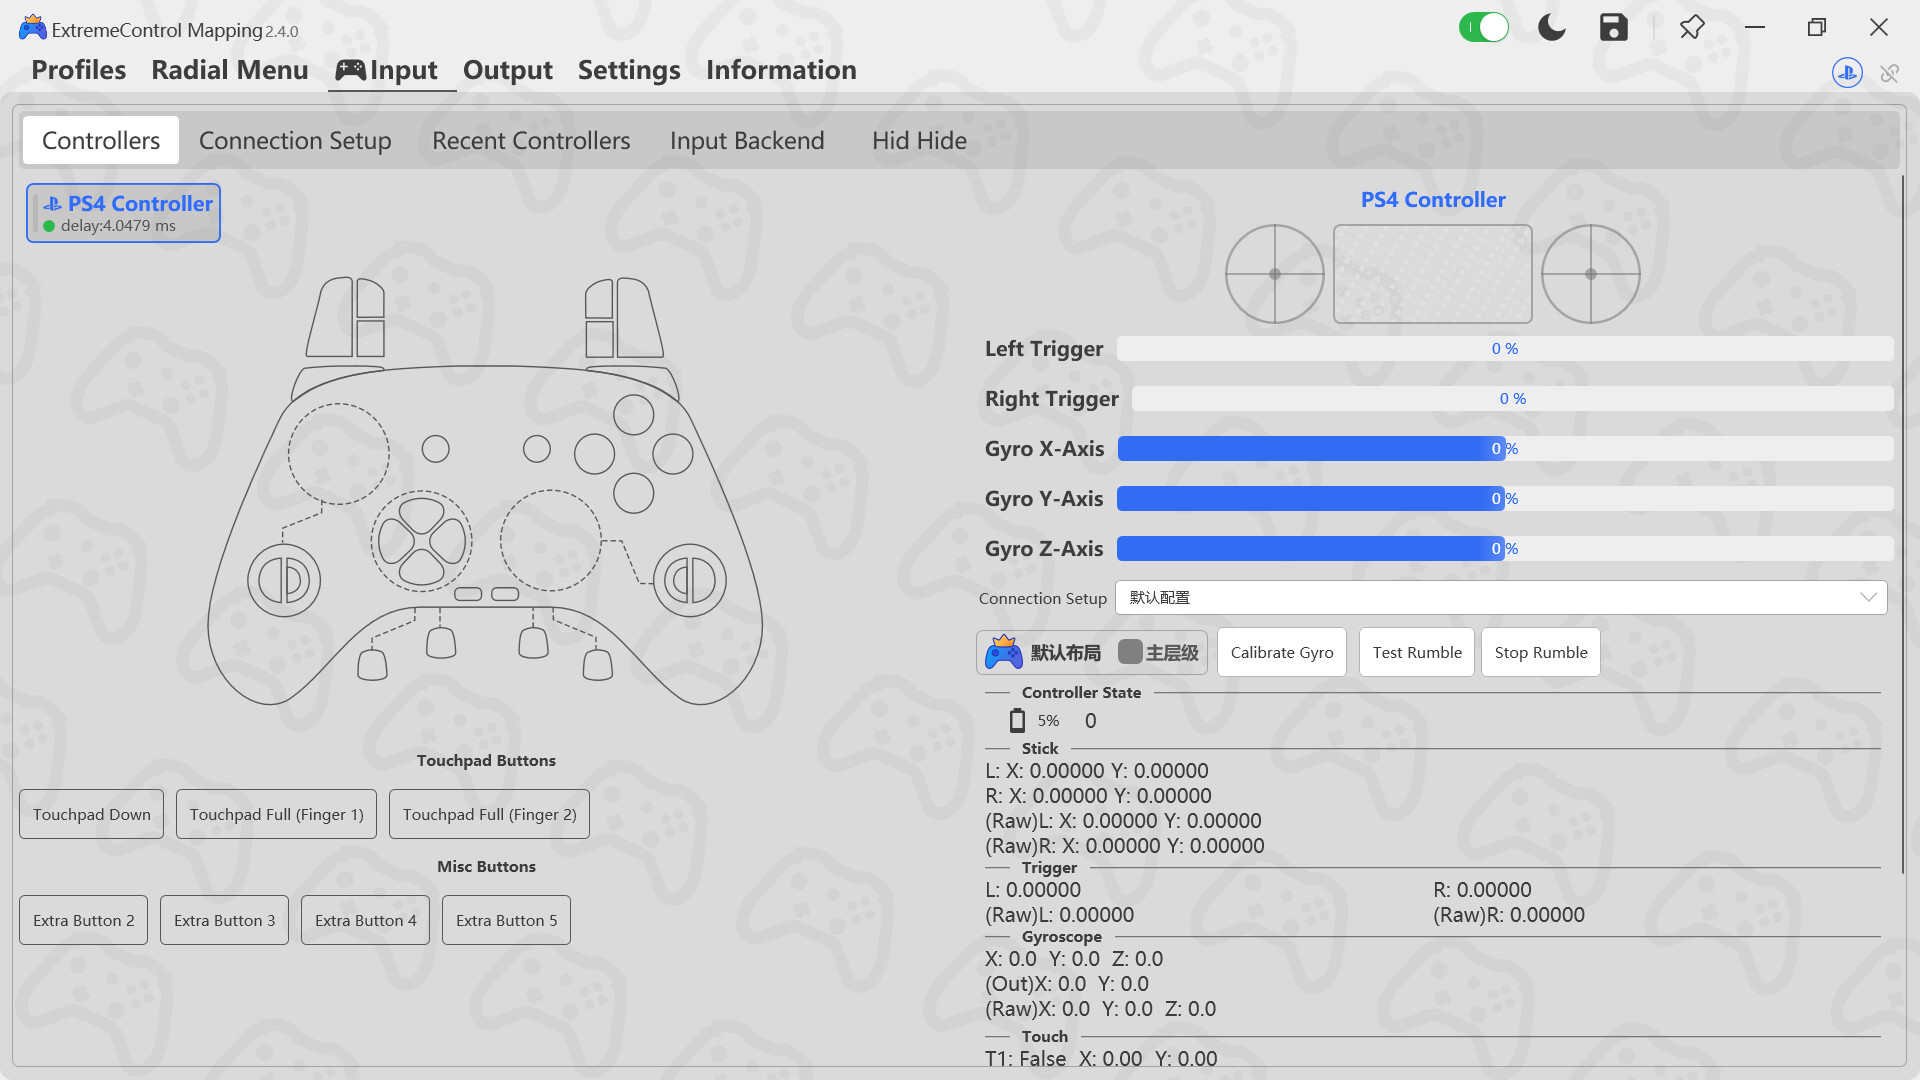Click the touchpad visualization area

point(1432,273)
